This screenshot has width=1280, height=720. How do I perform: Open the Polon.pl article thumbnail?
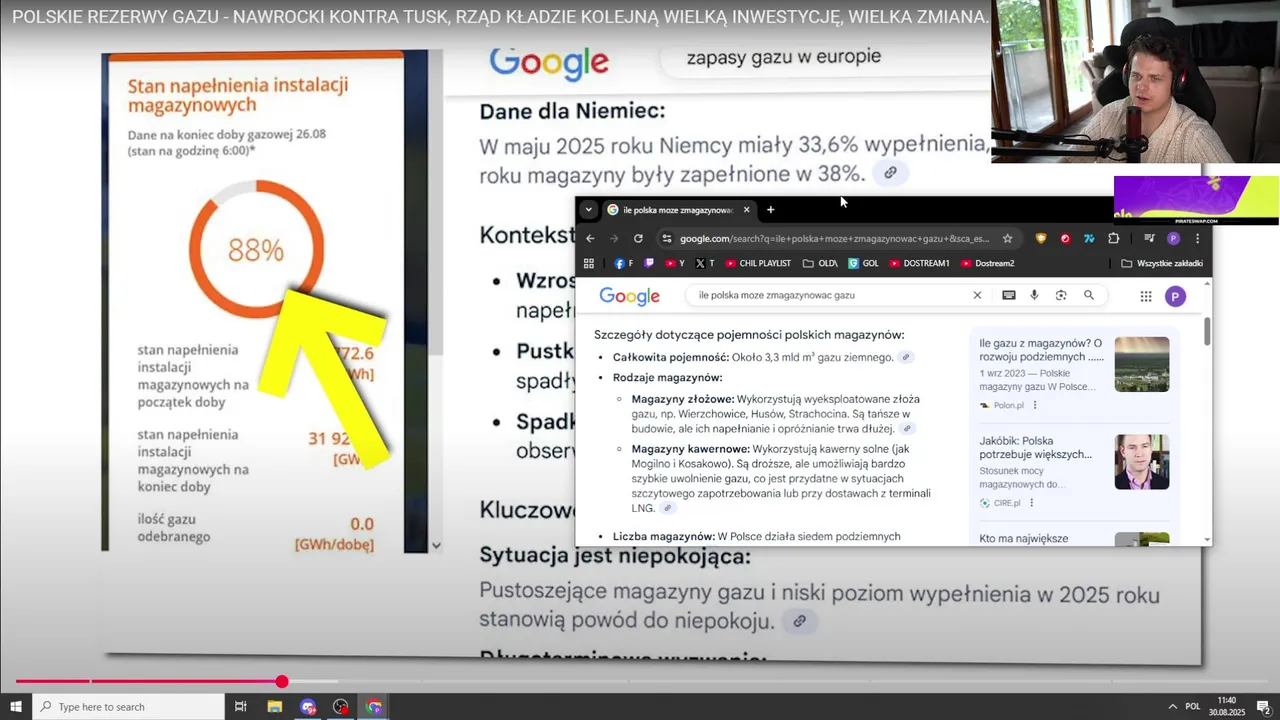coord(1142,364)
